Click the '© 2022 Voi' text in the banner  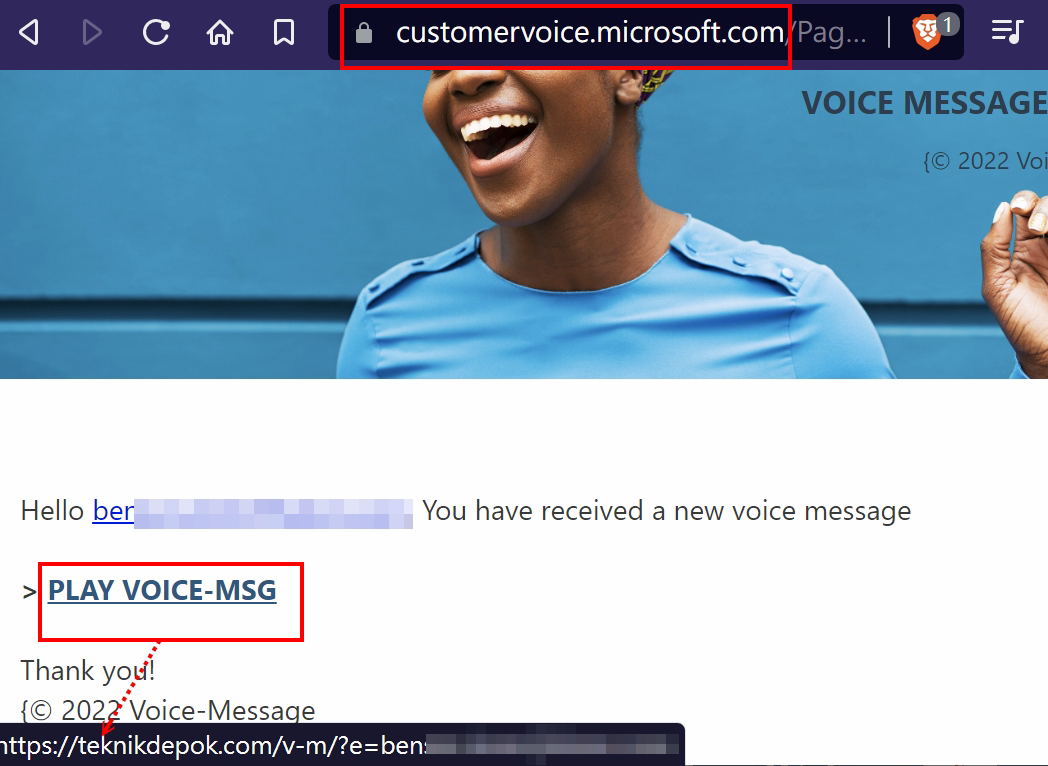coord(985,161)
